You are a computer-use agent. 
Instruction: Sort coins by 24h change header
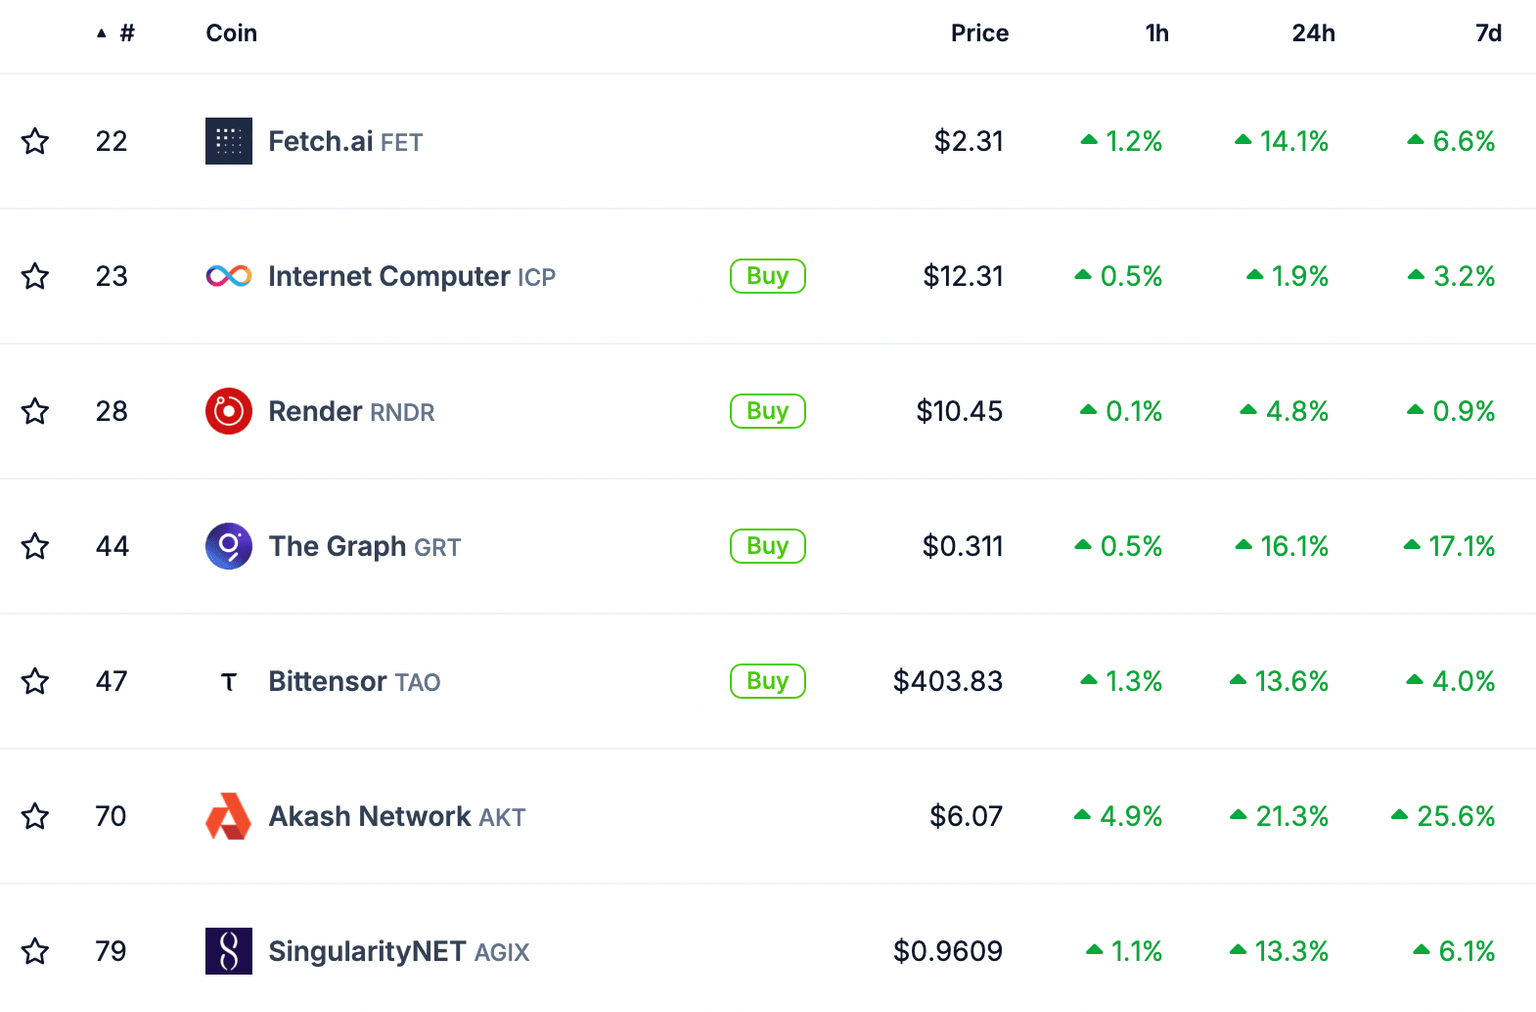tap(1313, 33)
